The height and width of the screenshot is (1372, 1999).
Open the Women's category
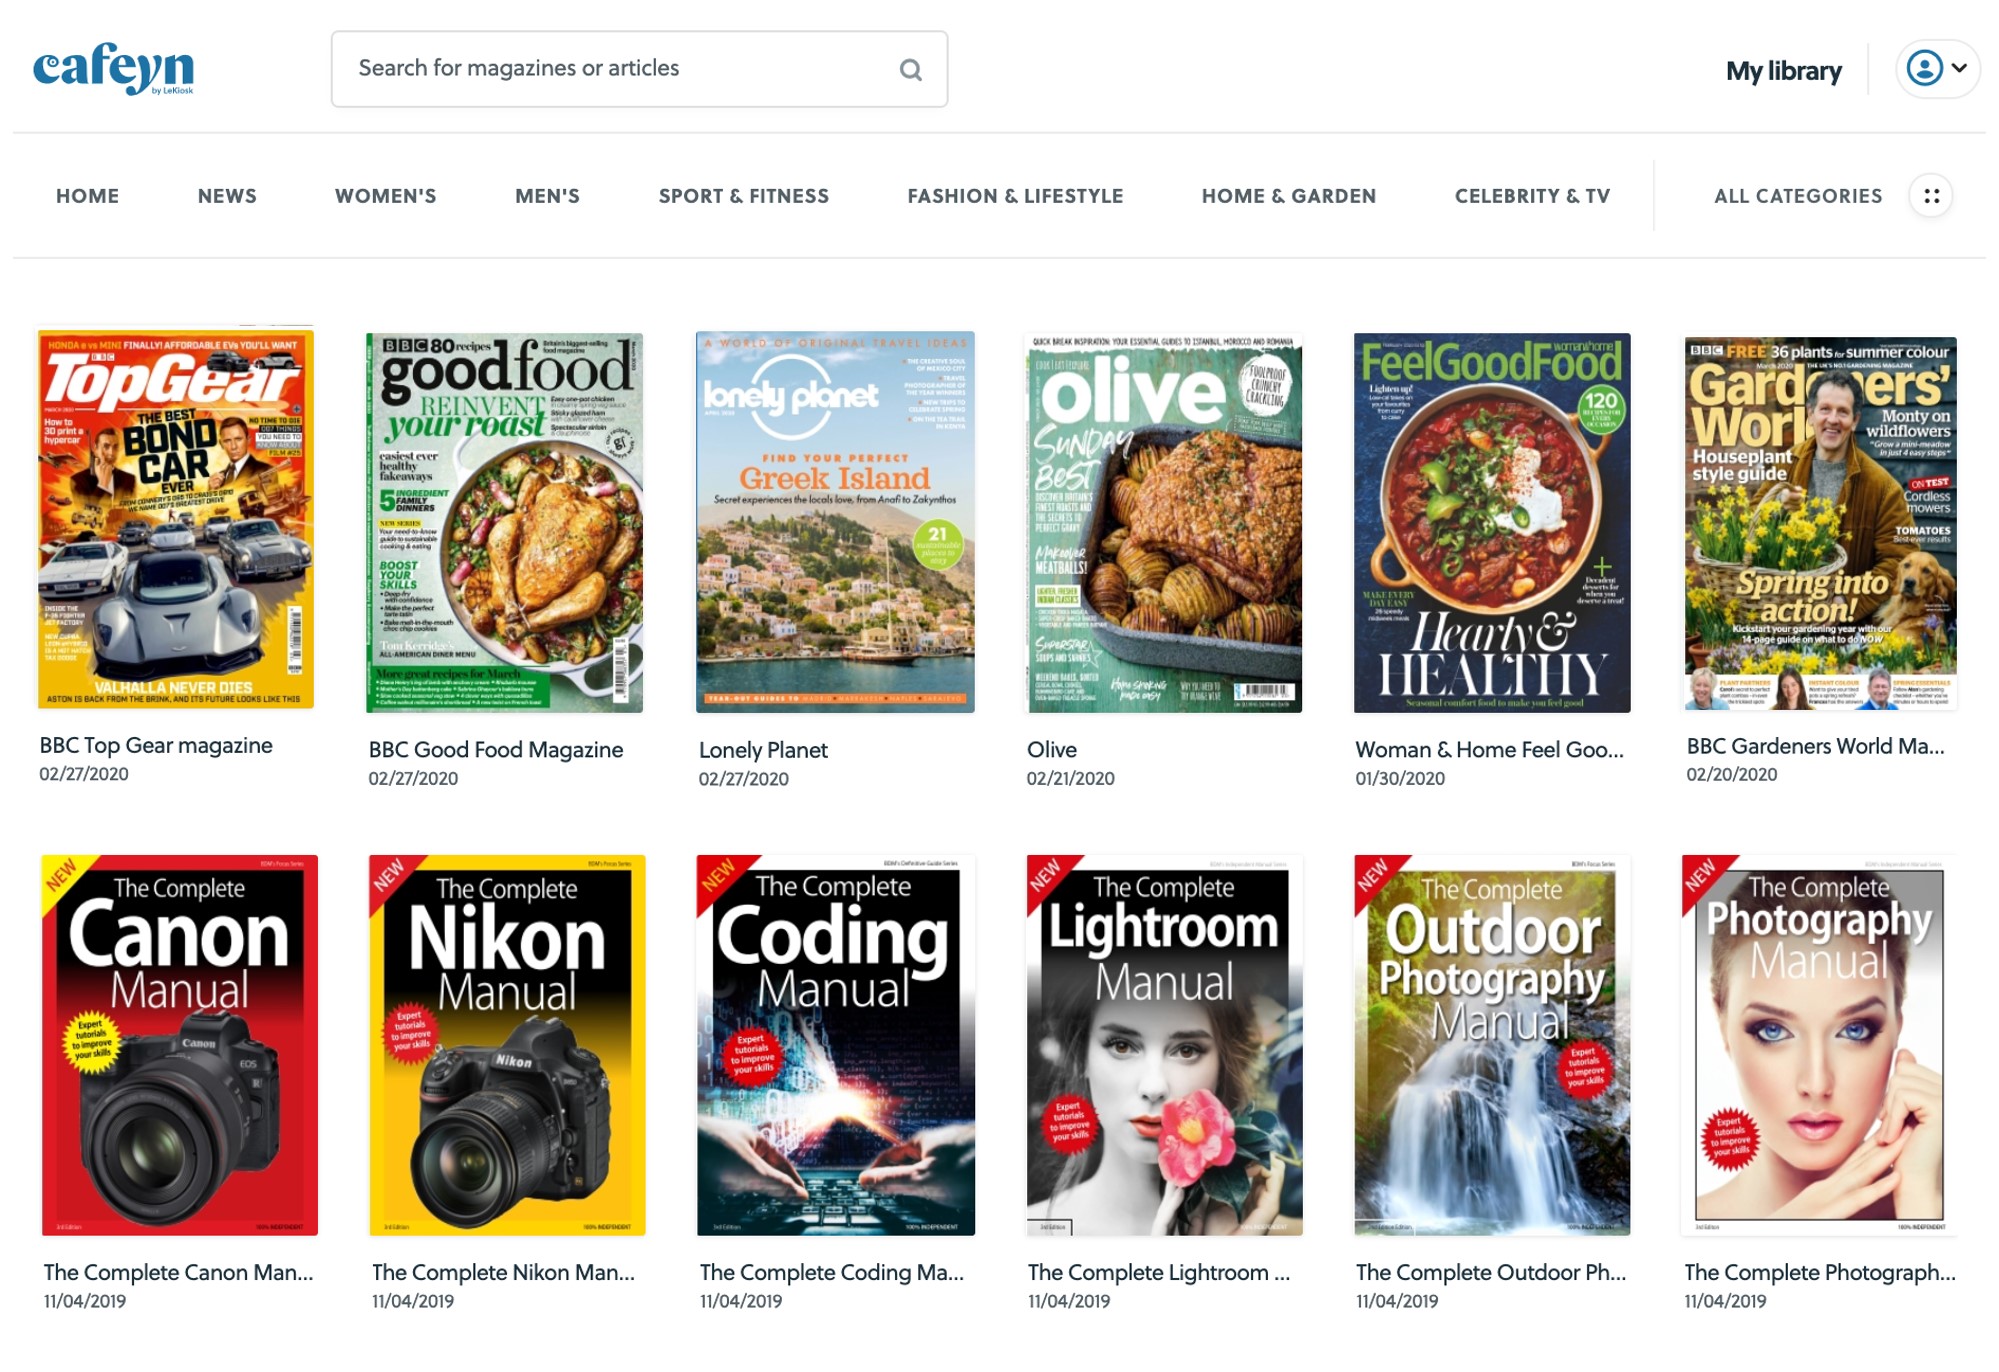coord(385,196)
